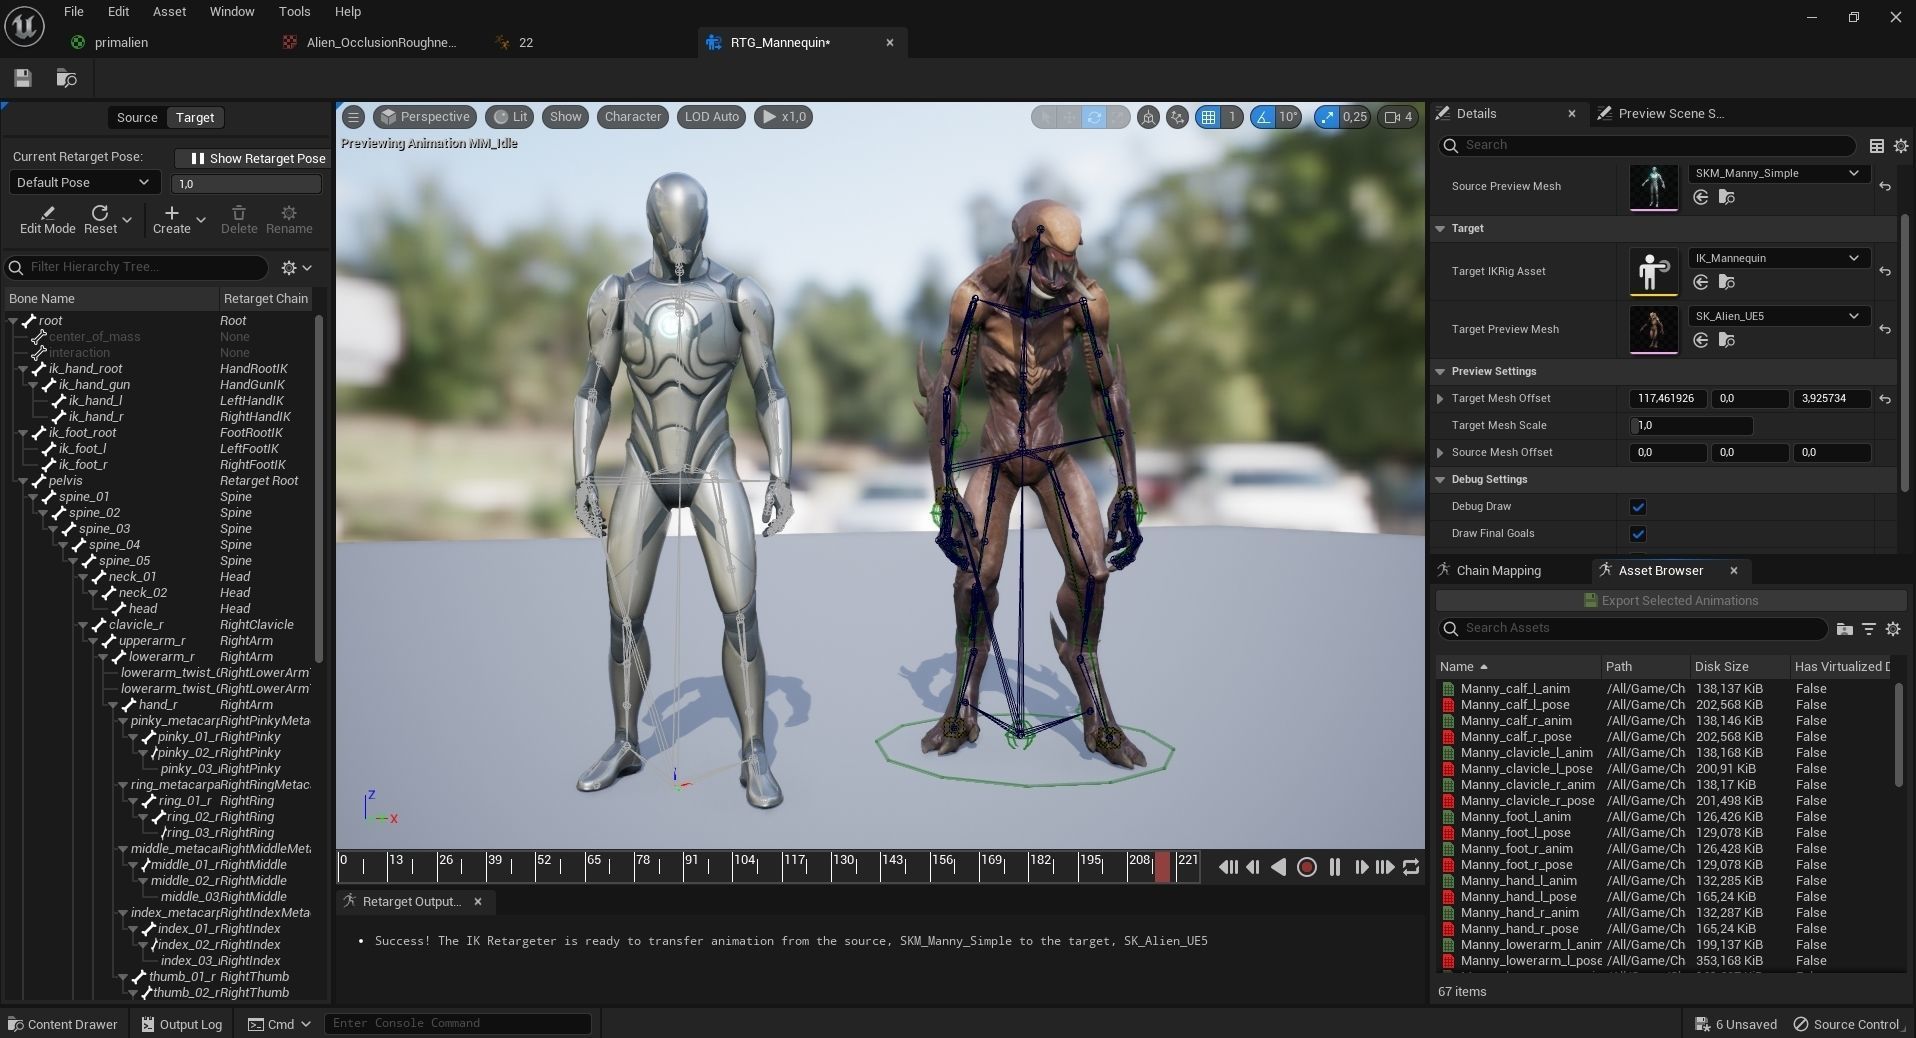Screen dimensions: 1916x1038
Task: Click the Reset pose icon
Action: click(x=100, y=213)
